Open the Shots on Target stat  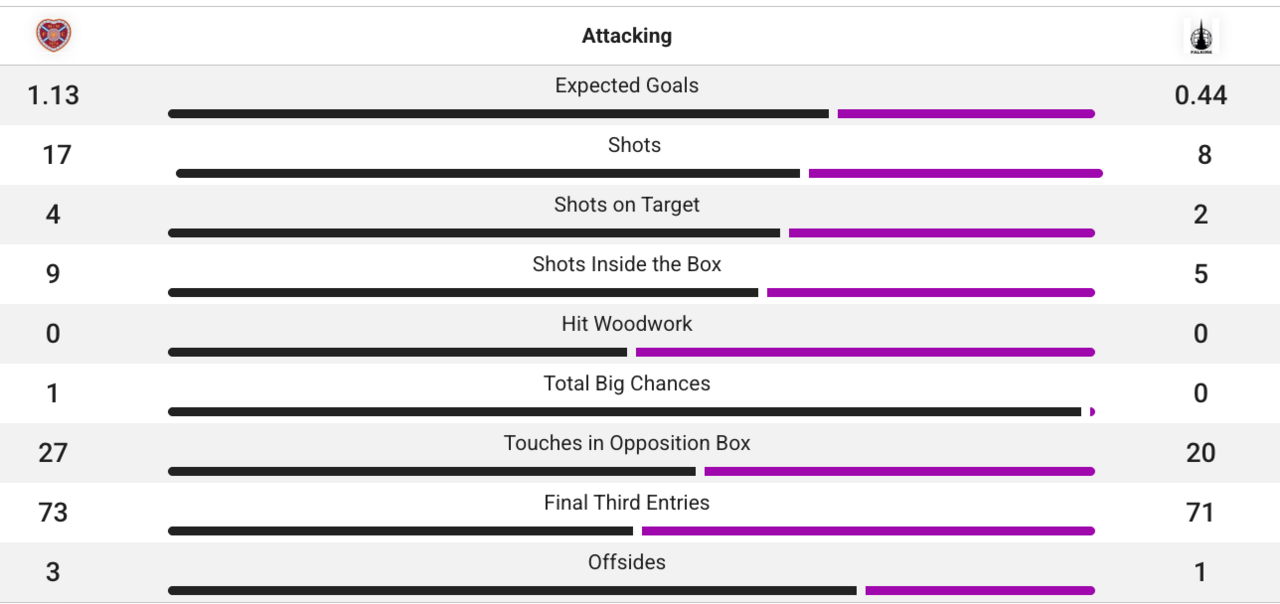pos(627,205)
